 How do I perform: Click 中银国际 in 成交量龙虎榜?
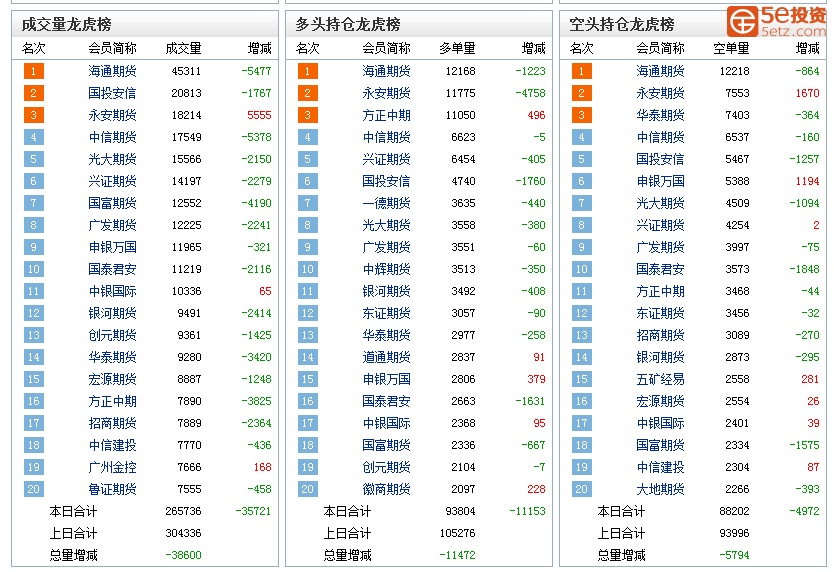(x=112, y=291)
